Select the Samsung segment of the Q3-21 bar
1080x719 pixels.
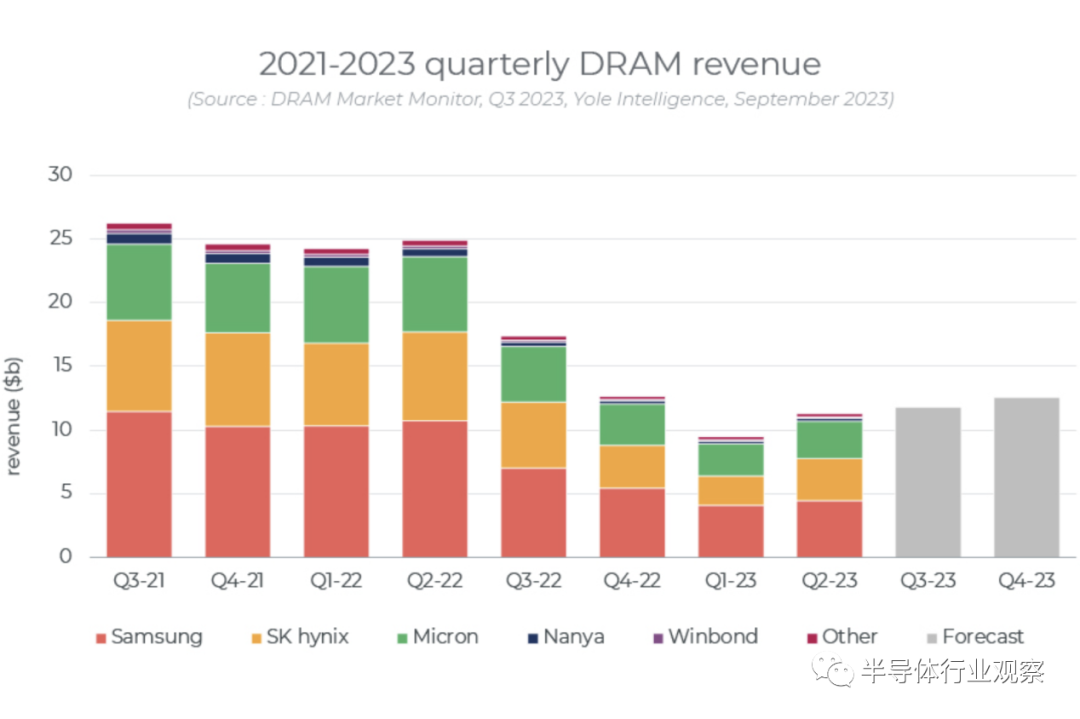click(139, 484)
